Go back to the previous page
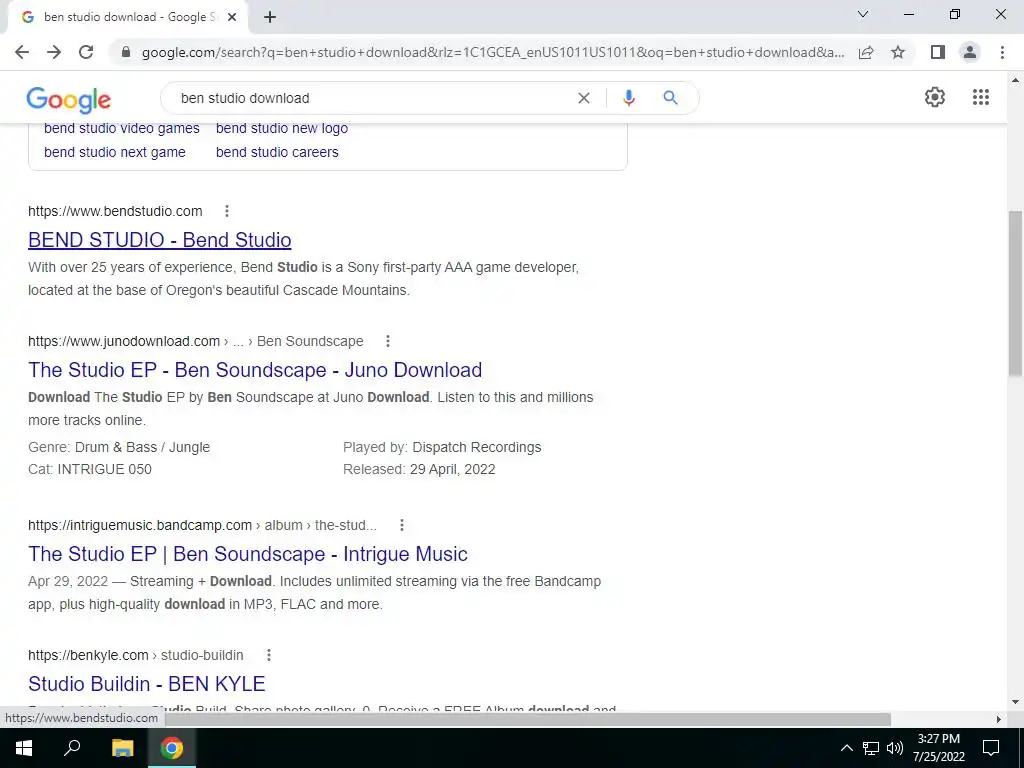Screen dimensions: 1024x768 [22, 52]
